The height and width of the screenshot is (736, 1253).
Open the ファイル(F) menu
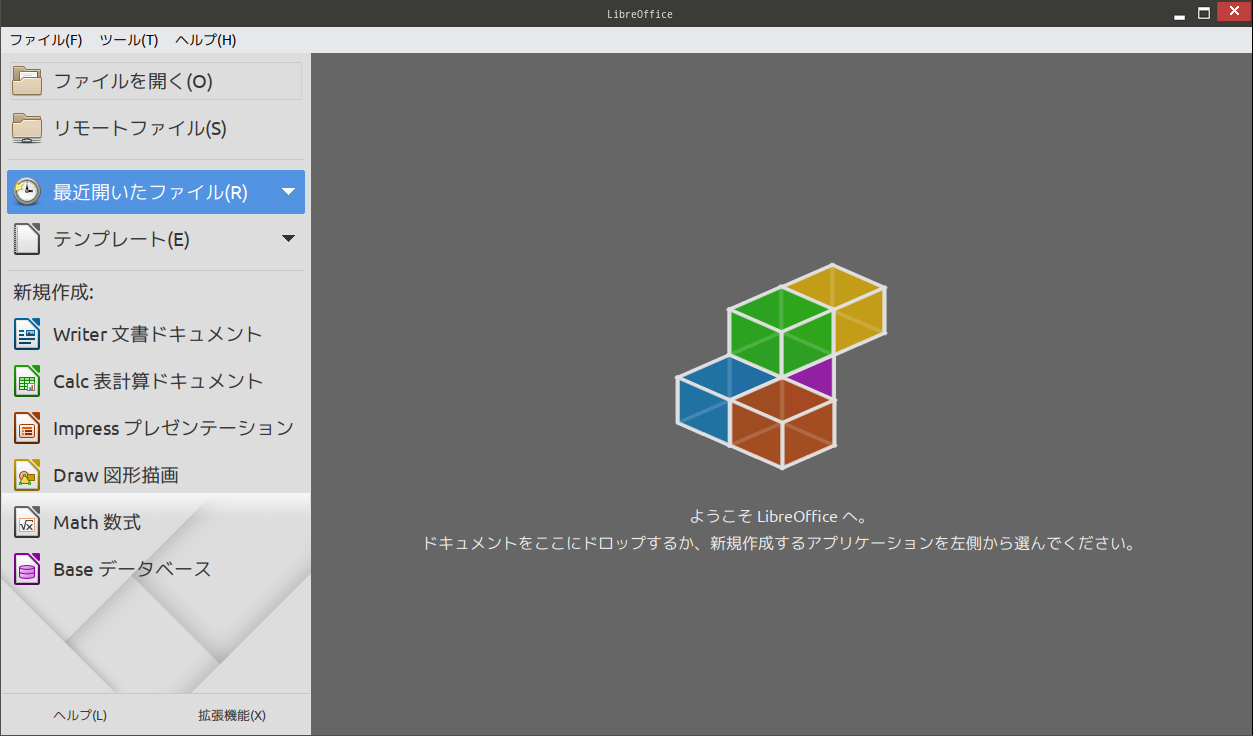tap(46, 40)
